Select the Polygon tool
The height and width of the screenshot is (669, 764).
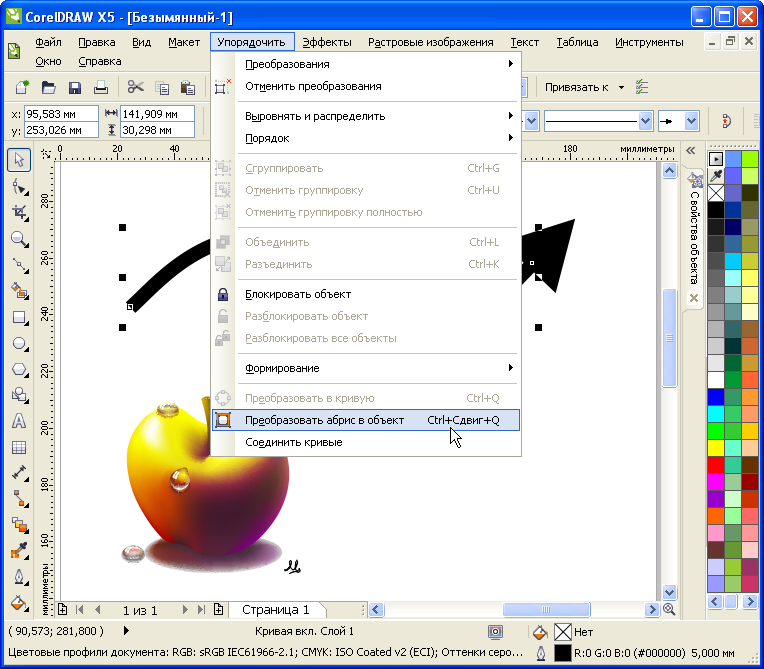pyautogui.click(x=19, y=369)
